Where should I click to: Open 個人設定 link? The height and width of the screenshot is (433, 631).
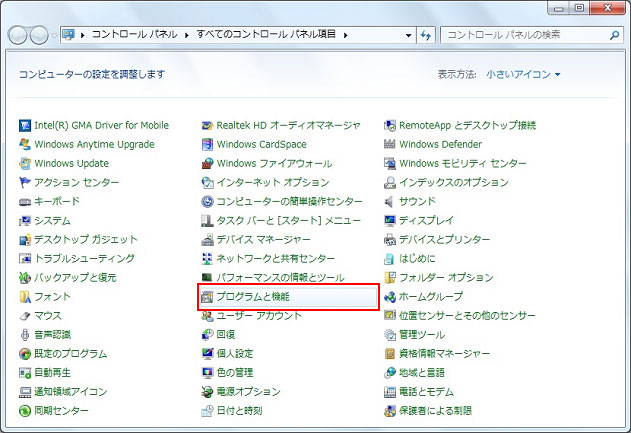pos(235,354)
